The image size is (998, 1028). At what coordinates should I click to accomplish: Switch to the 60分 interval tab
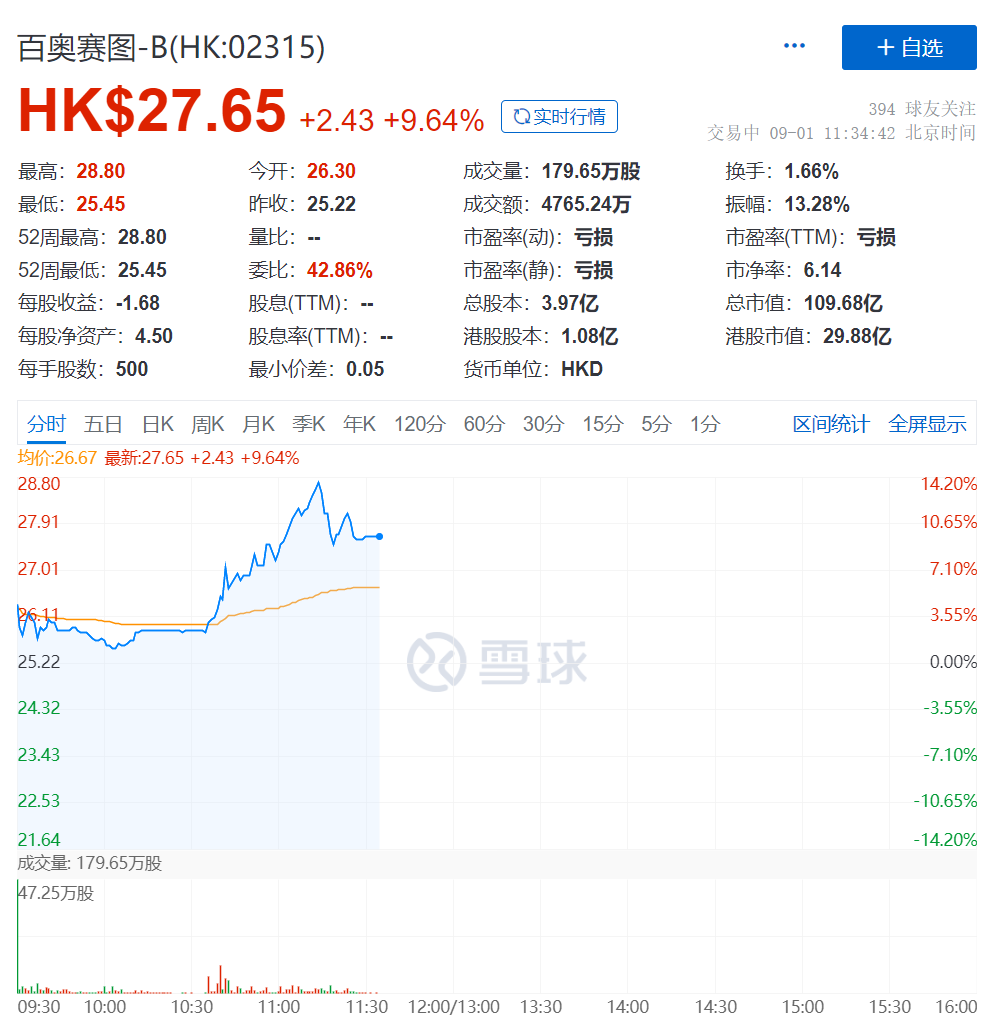click(484, 424)
